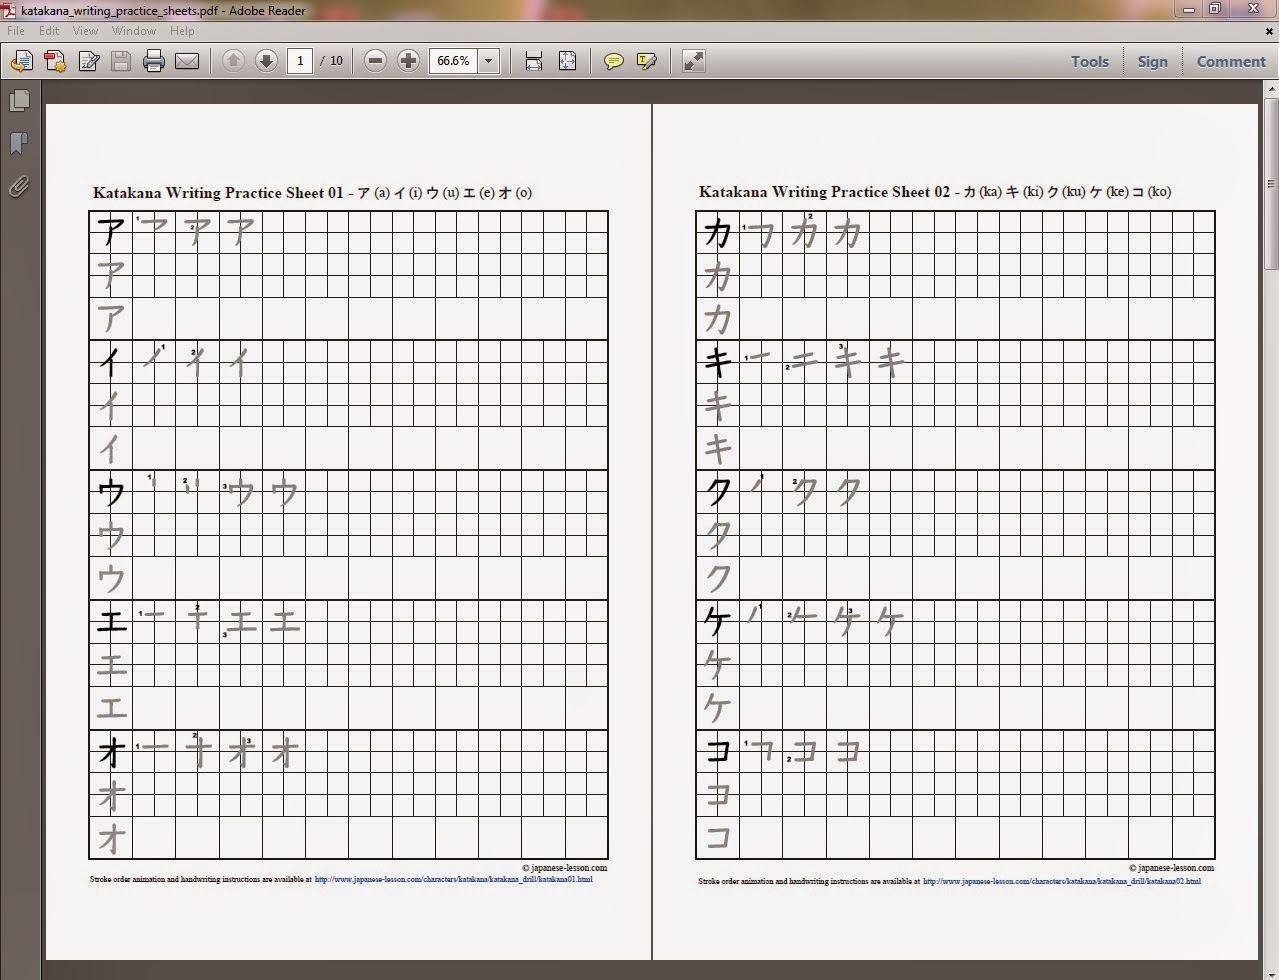Open the Sign pane
Image resolution: width=1279 pixels, height=980 pixels.
coord(1152,61)
